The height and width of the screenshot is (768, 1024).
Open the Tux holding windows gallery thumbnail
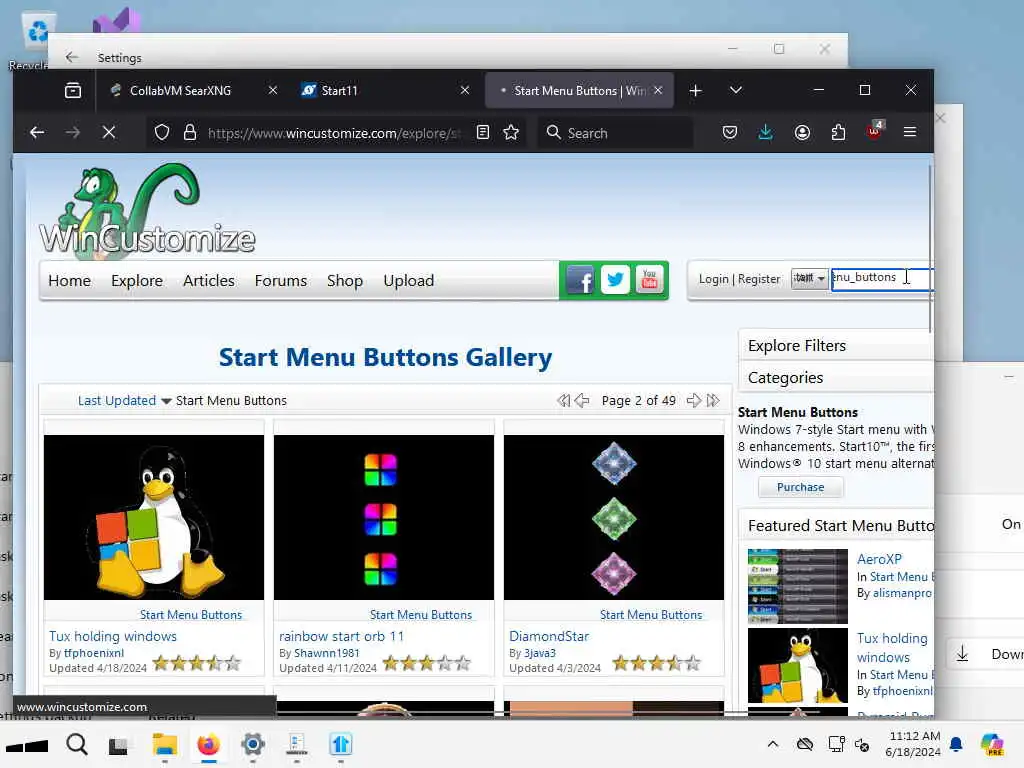[x=154, y=517]
